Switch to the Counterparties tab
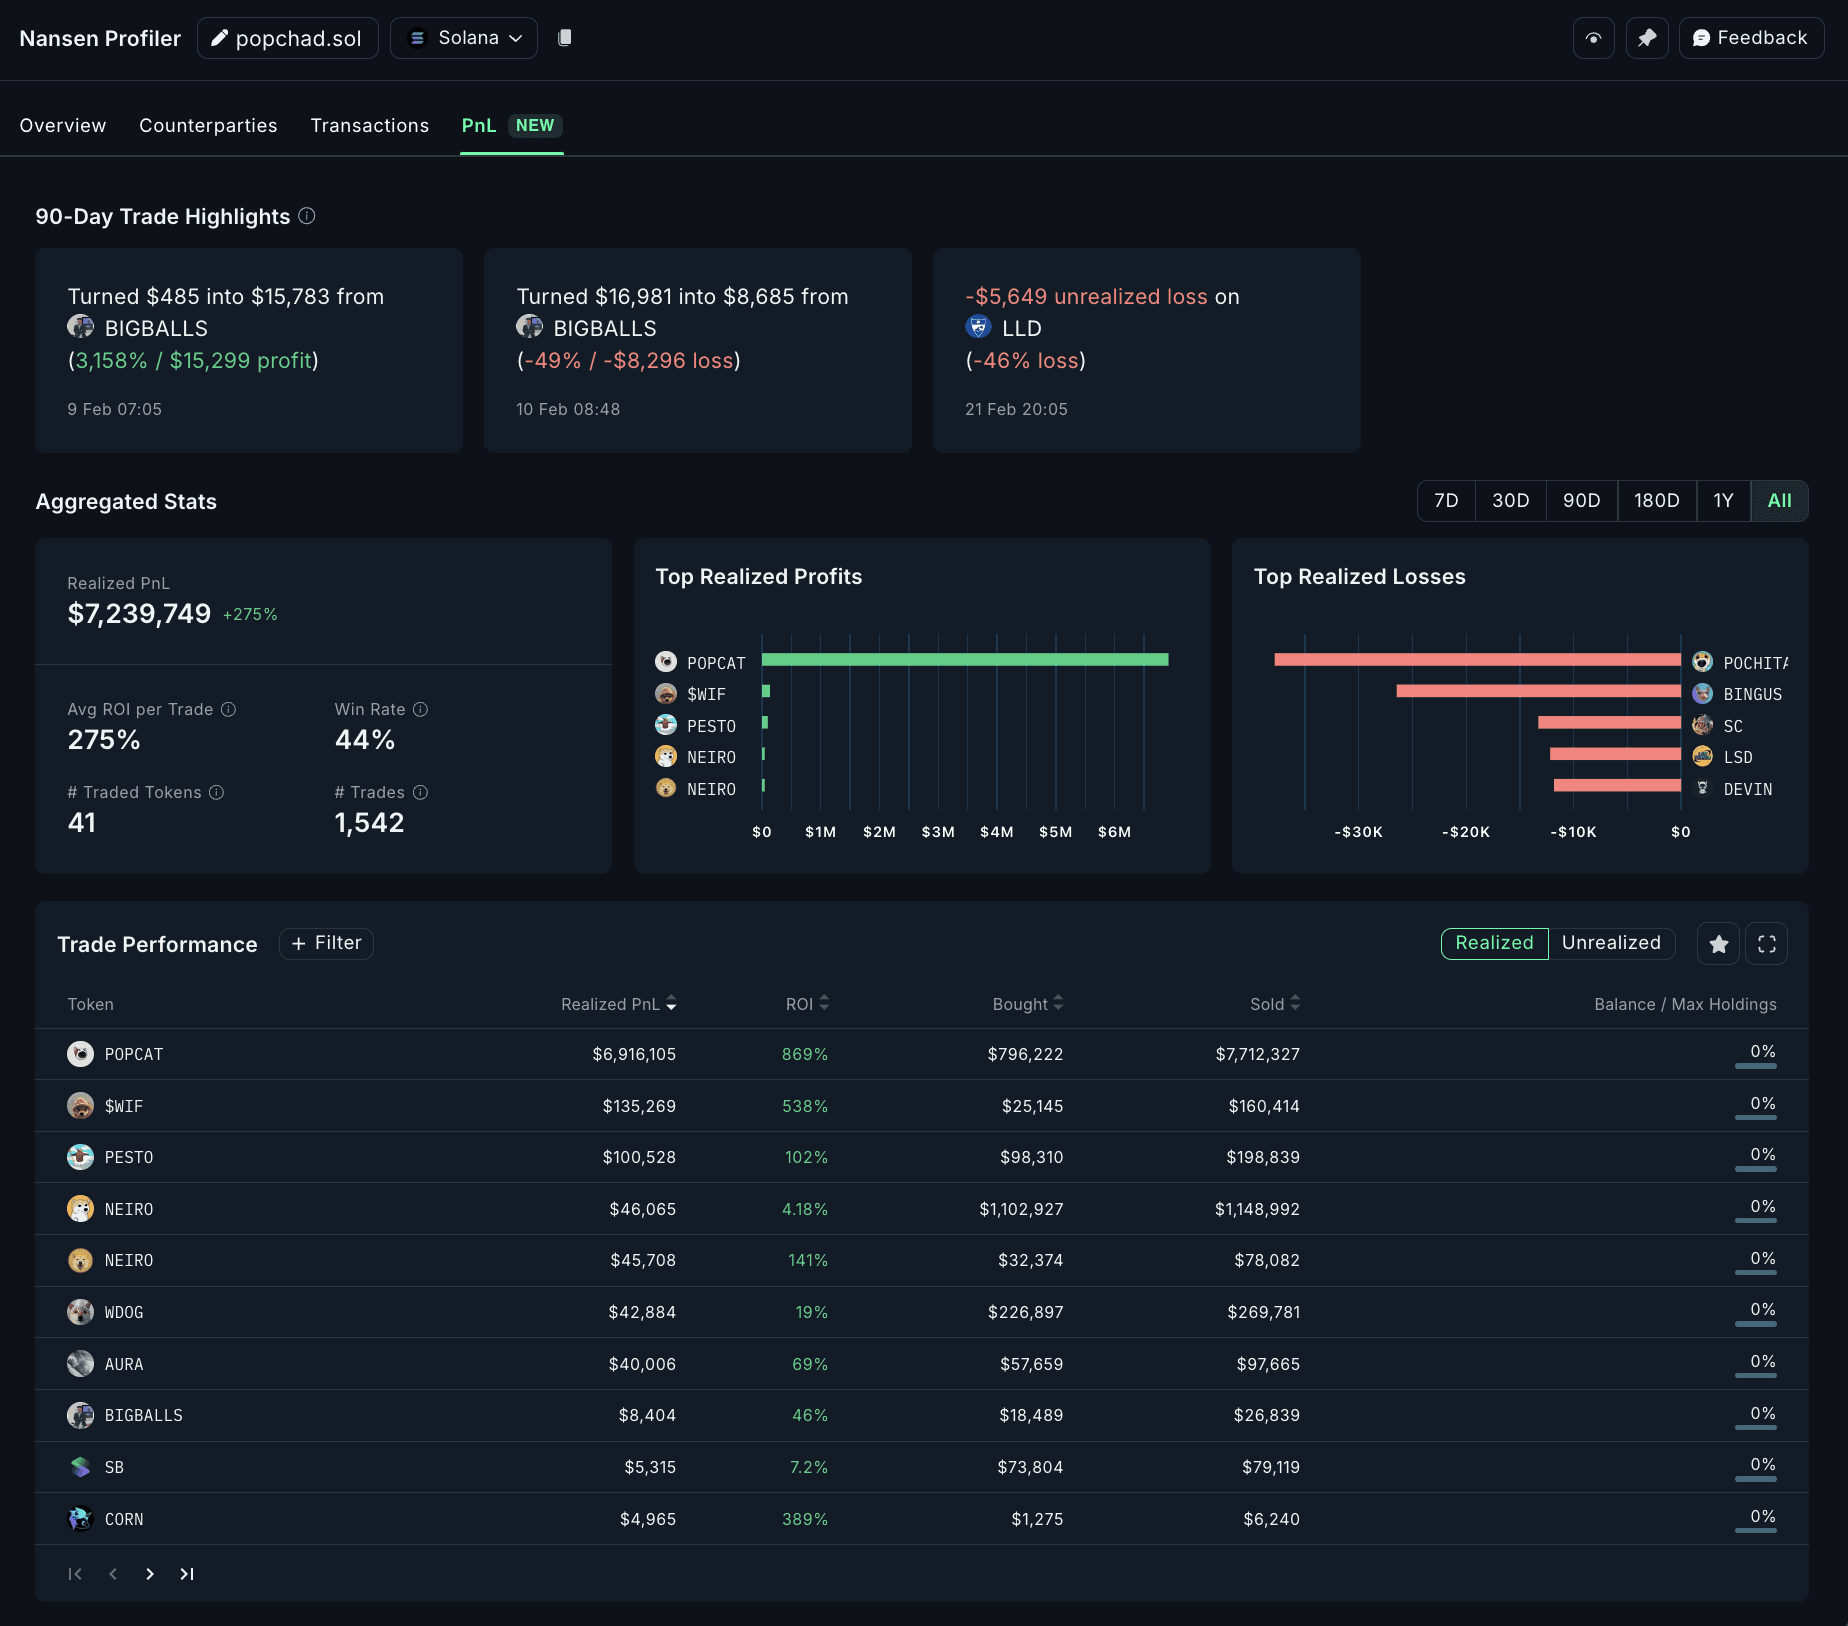The width and height of the screenshot is (1848, 1626). coord(208,125)
